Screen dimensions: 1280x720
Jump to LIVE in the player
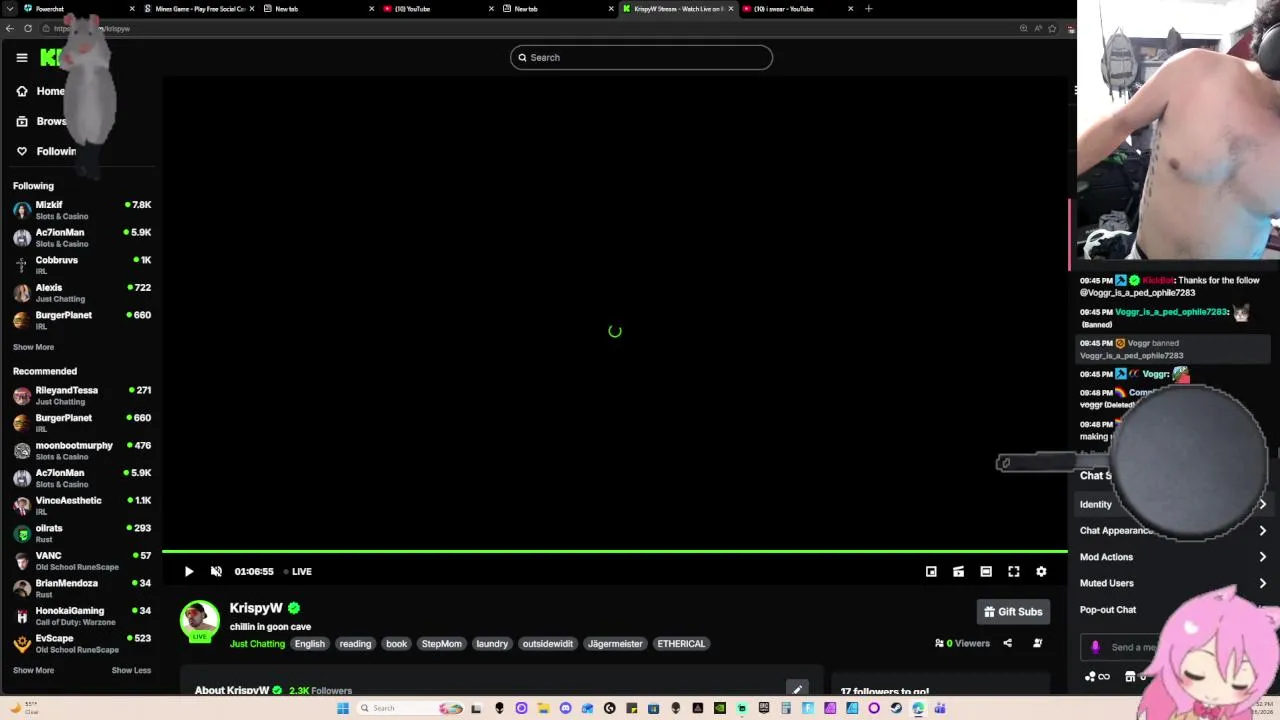pos(298,572)
